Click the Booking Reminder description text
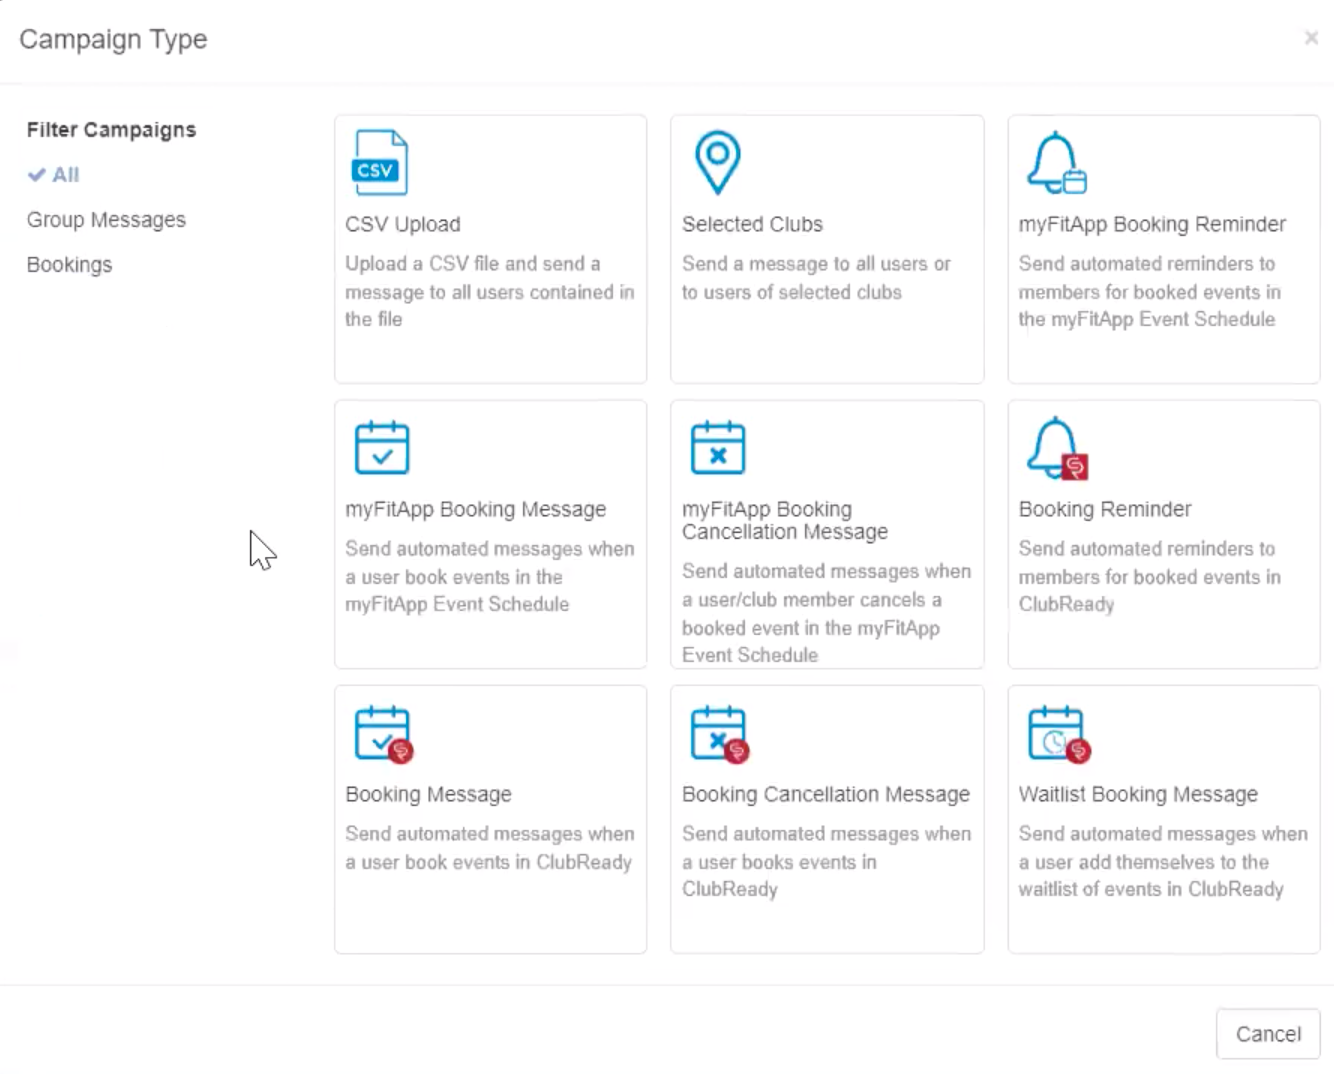This screenshot has height=1074, width=1334. tap(1149, 577)
